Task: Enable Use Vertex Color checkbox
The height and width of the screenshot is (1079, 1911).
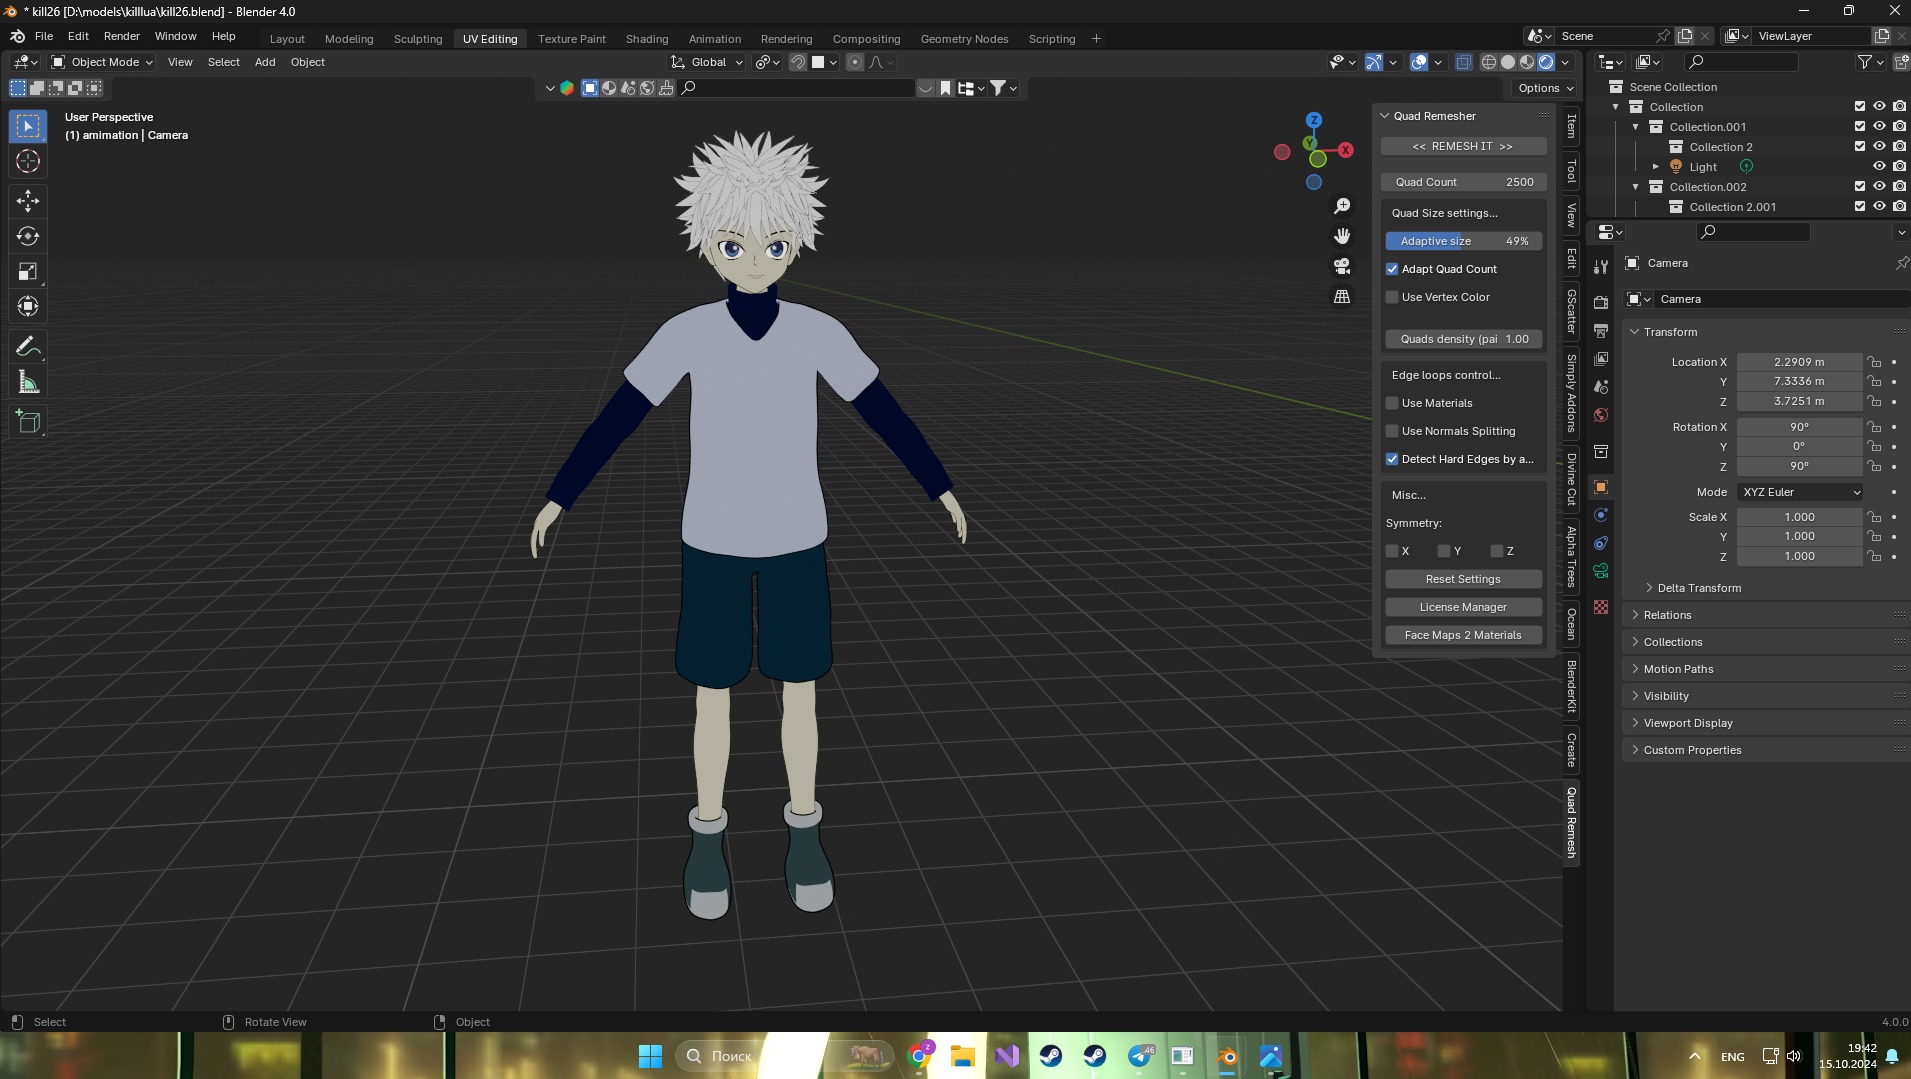Action: (x=1392, y=297)
